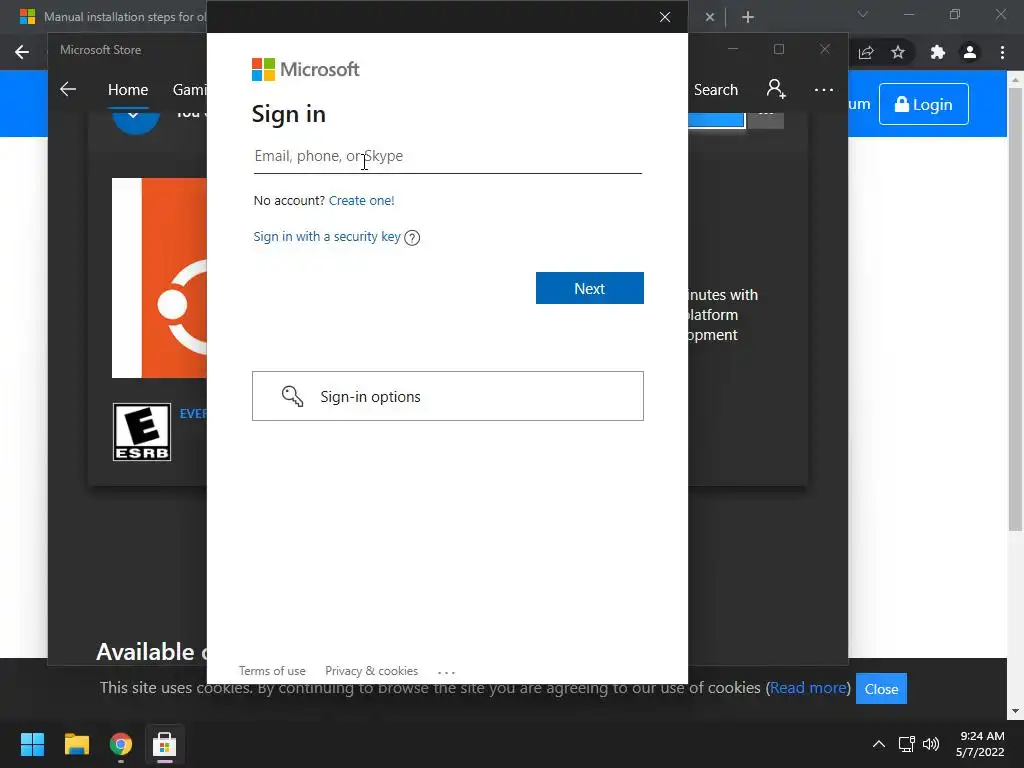Open Chrome tab search chevron
Image resolution: width=1024 pixels, height=768 pixels.
(x=863, y=14)
